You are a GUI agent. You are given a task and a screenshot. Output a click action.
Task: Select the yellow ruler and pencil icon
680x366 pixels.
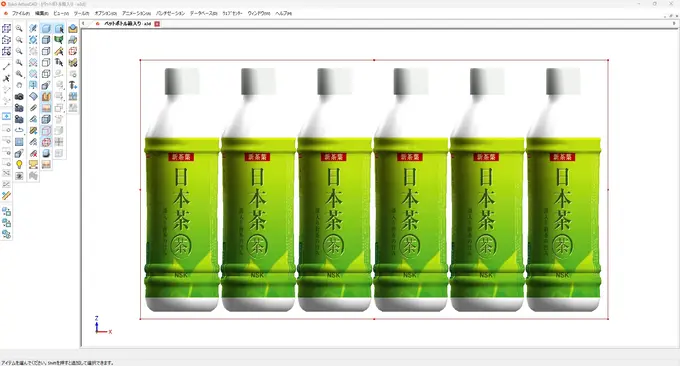(59, 51)
